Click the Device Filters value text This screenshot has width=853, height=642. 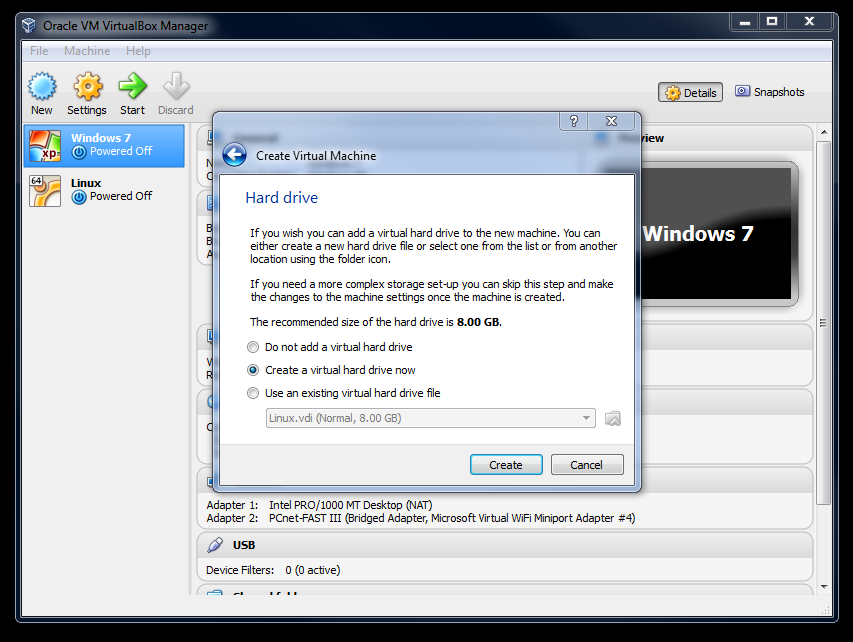[312, 570]
